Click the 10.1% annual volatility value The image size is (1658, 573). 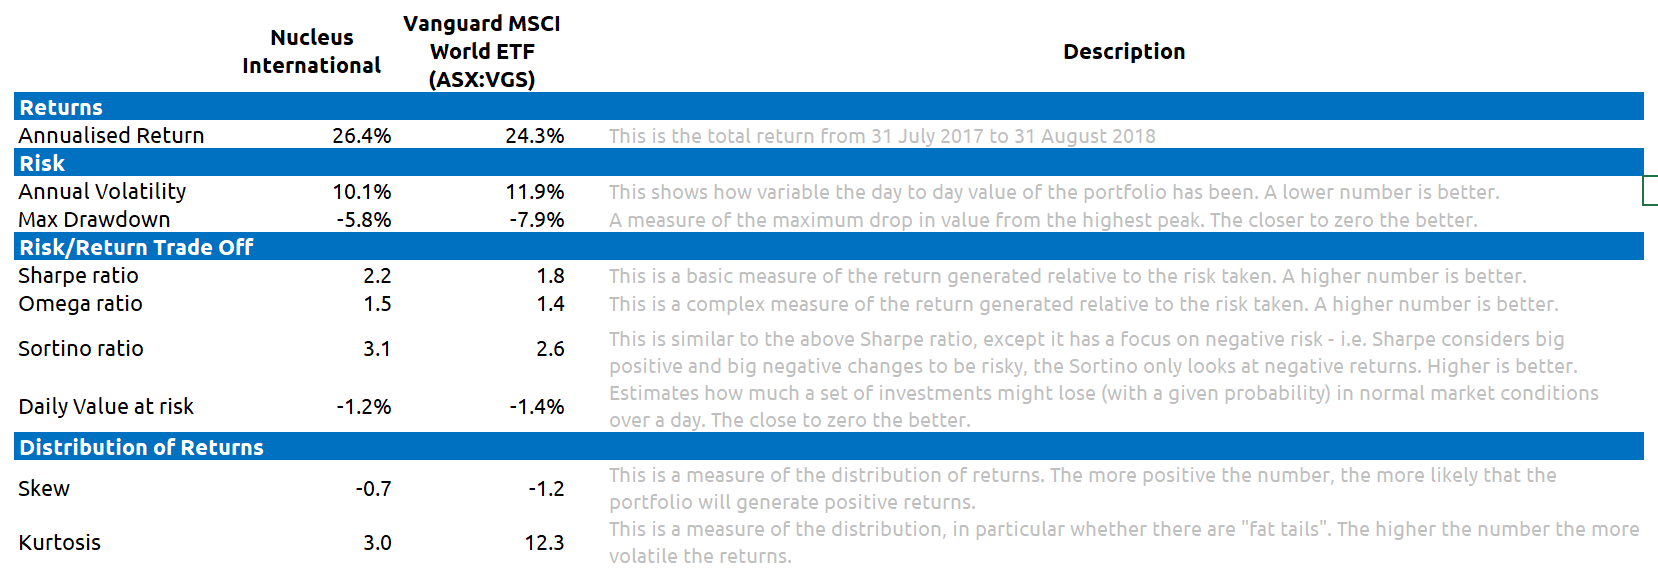(x=361, y=191)
